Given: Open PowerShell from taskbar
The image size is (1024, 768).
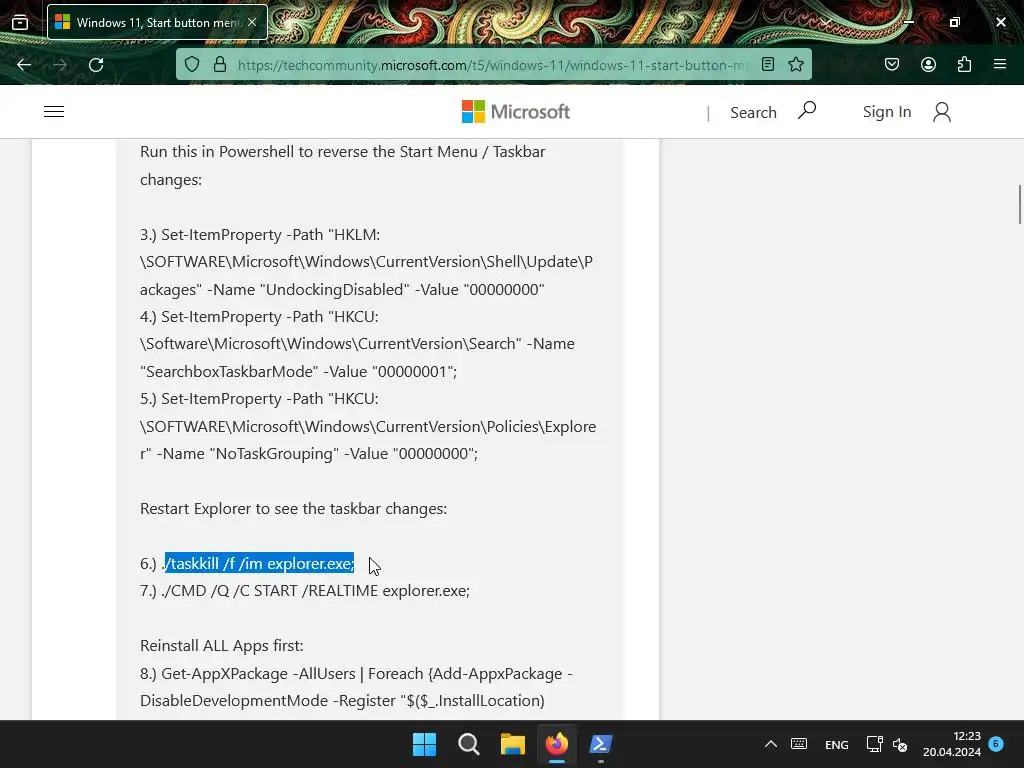Looking at the screenshot, I should [x=601, y=744].
